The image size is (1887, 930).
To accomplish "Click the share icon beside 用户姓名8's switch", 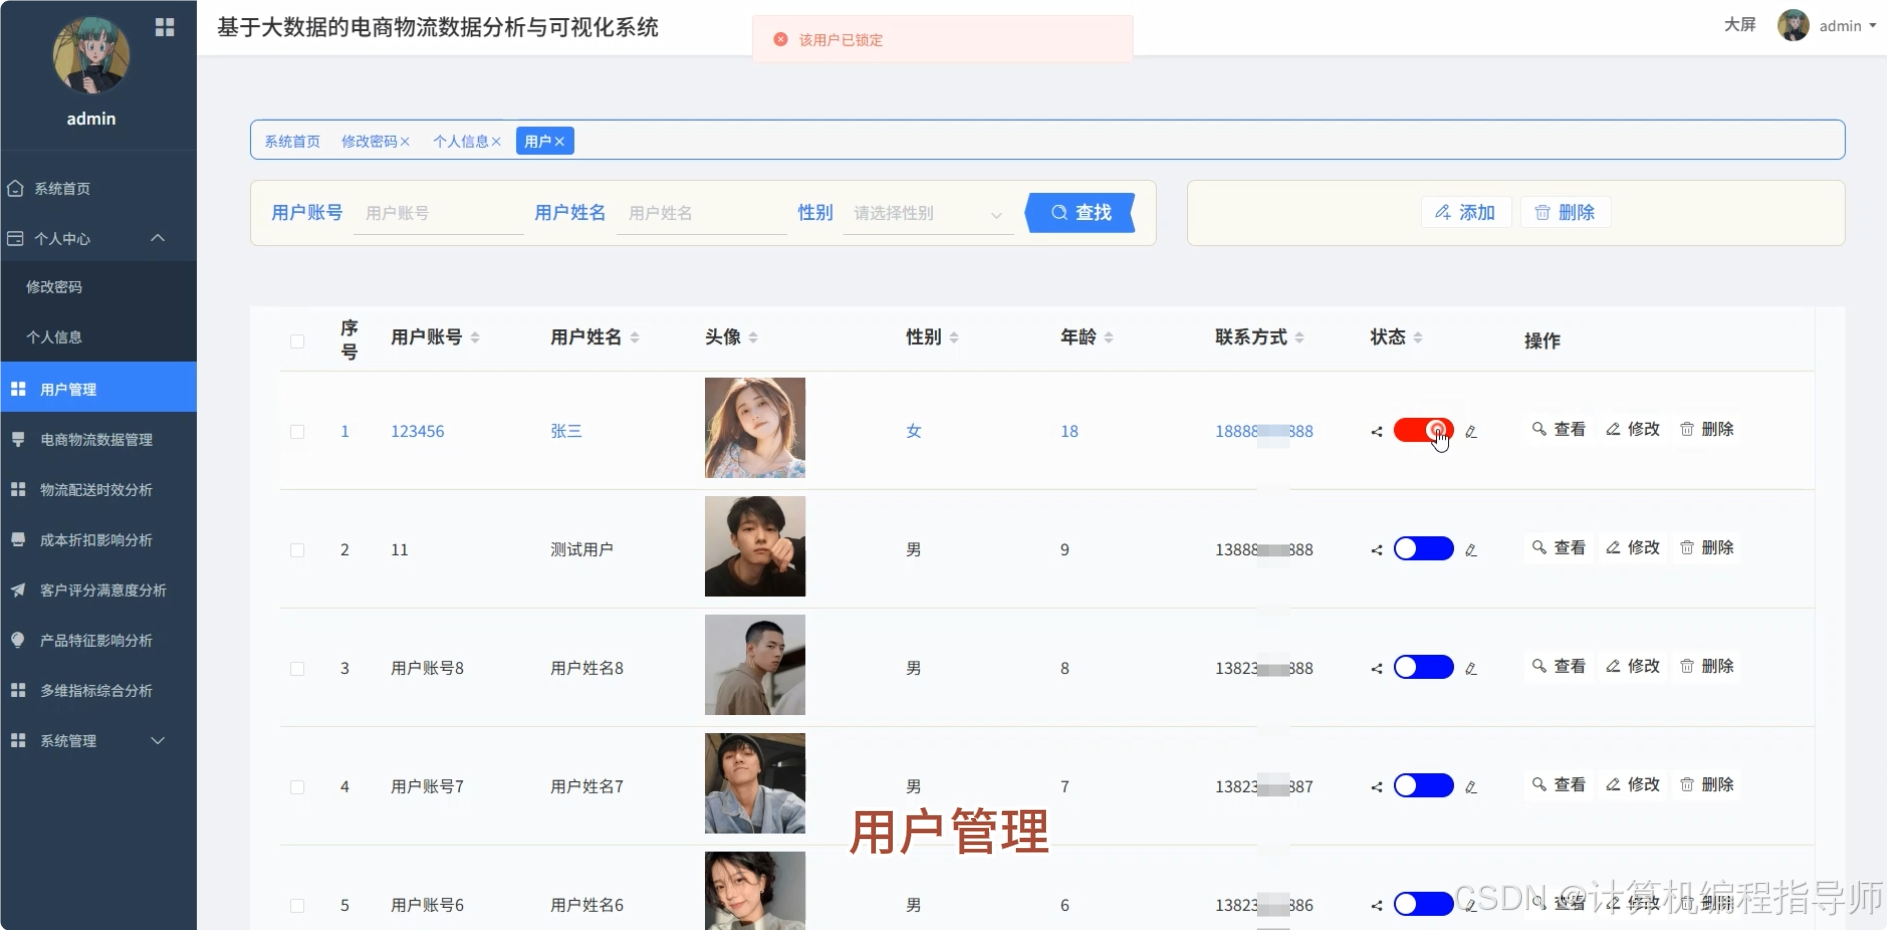I will (x=1377, y=668).
